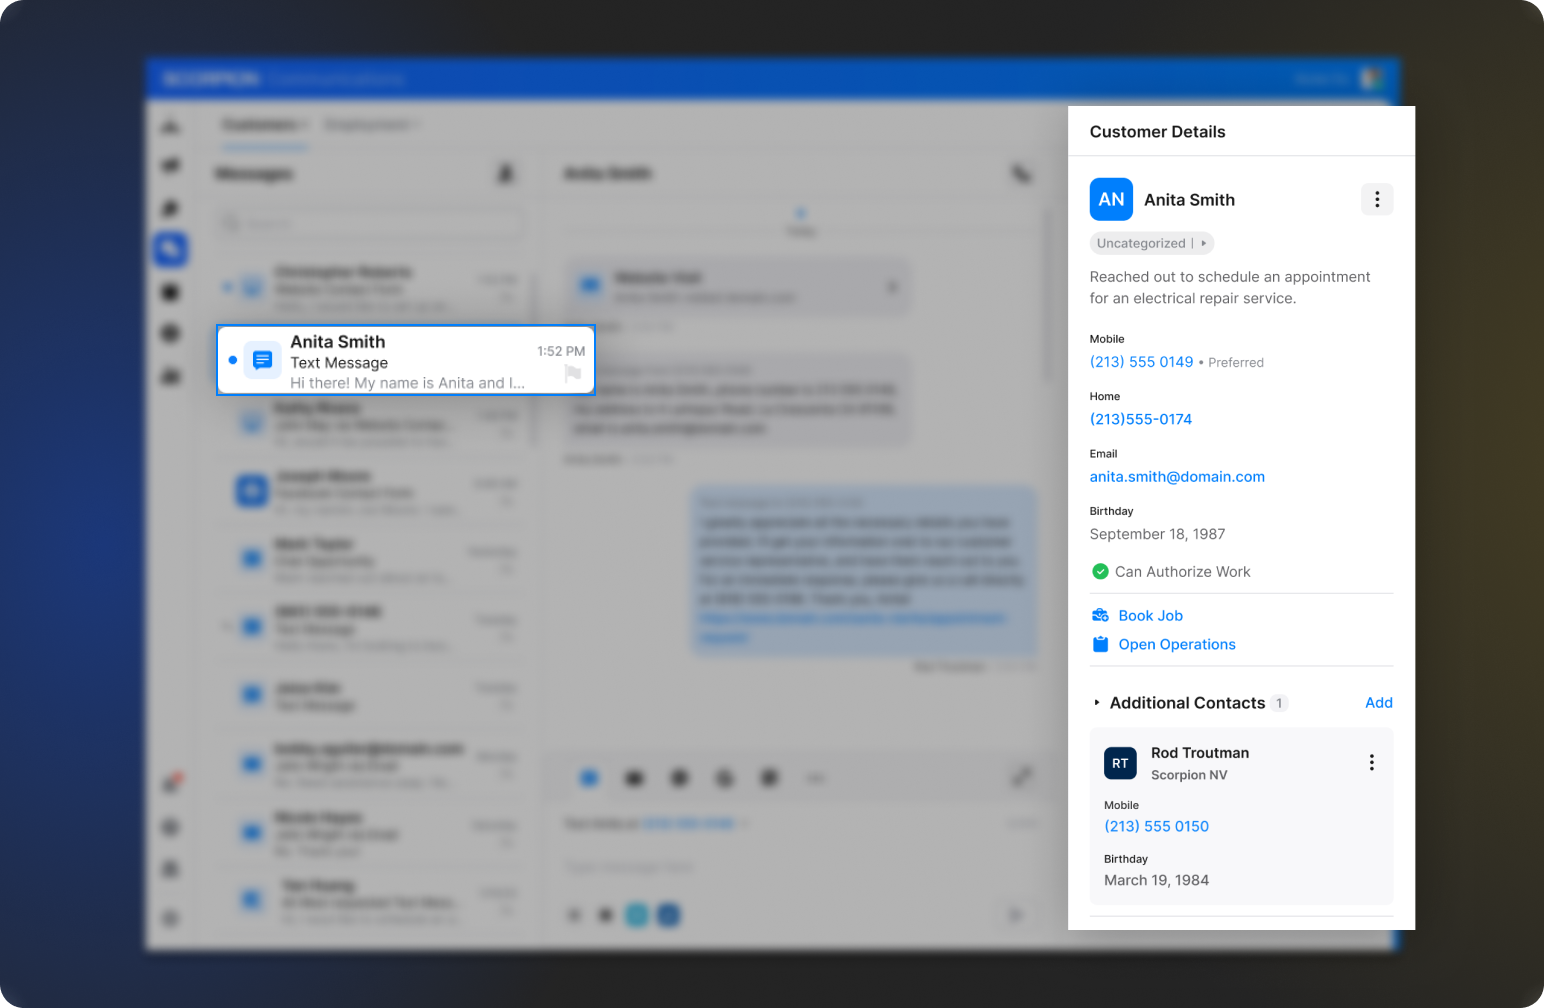Open the Uncategorized category dropdown

(x=1151, y=243)
